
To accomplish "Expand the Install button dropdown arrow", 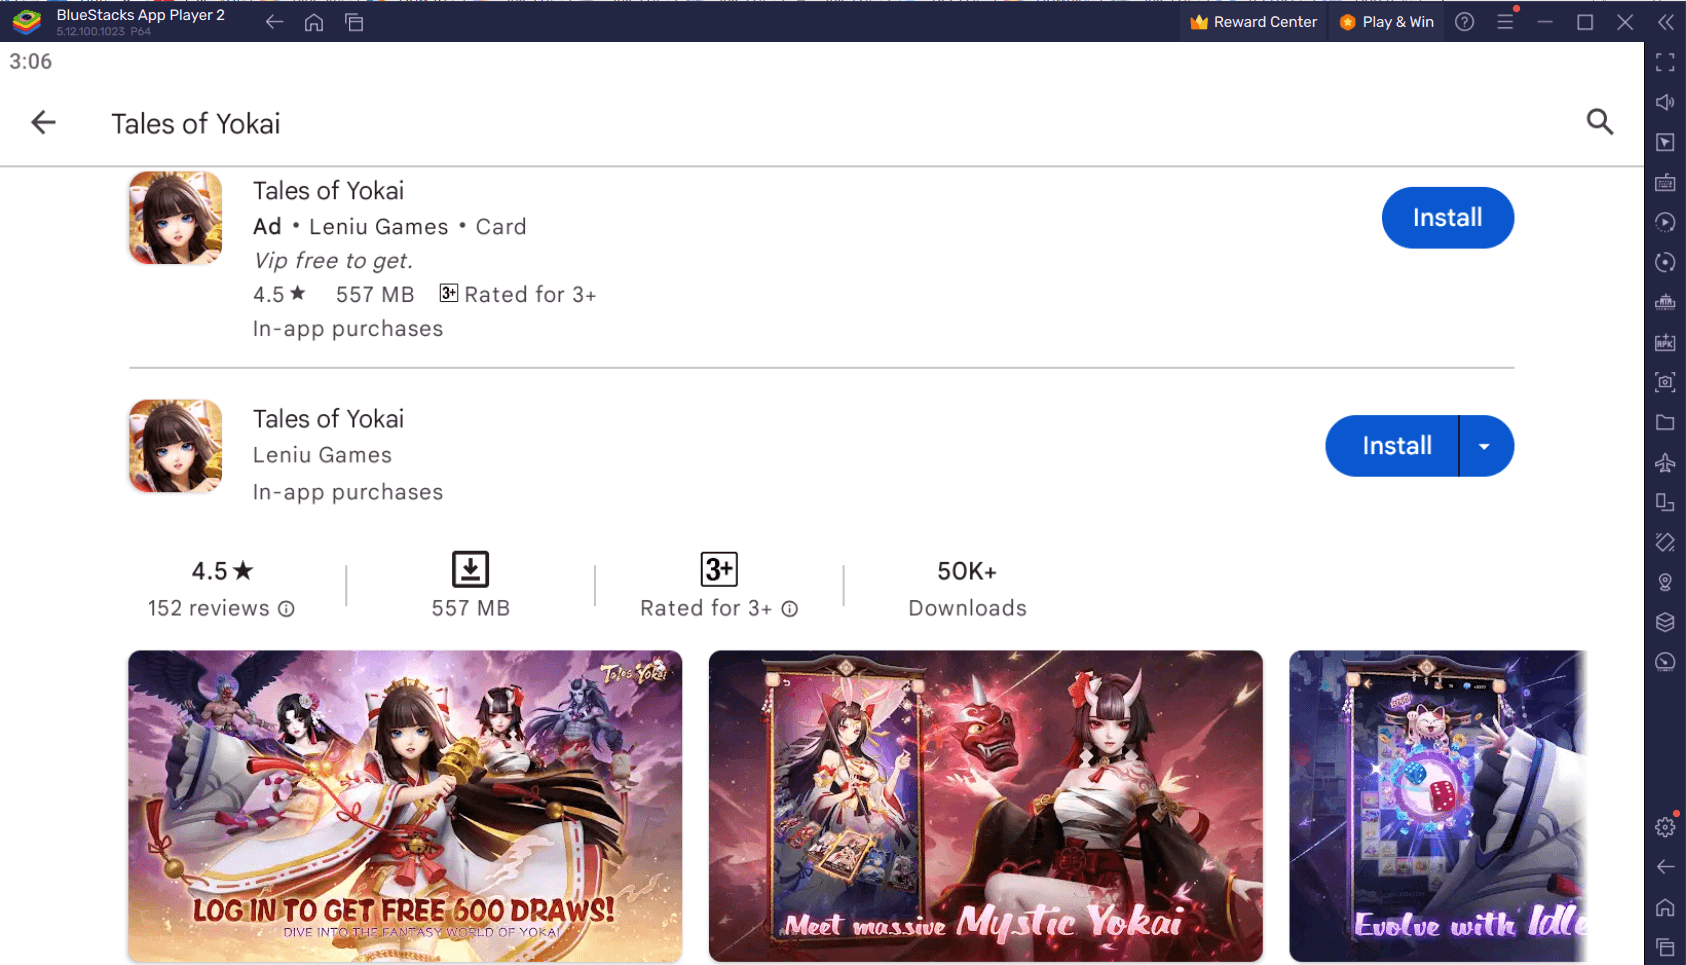I will 1486,446.
